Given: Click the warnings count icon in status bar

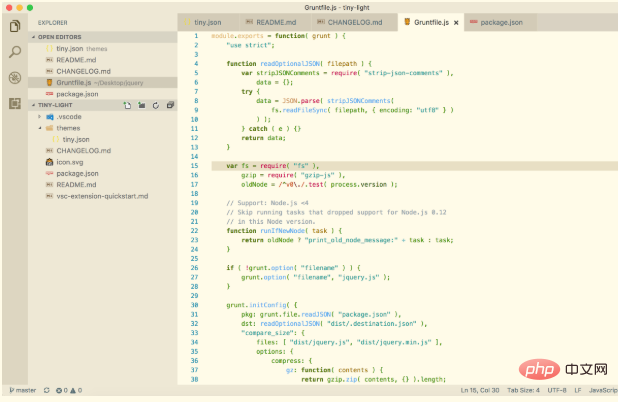Looking at the screenshot, I should (76, 390).
